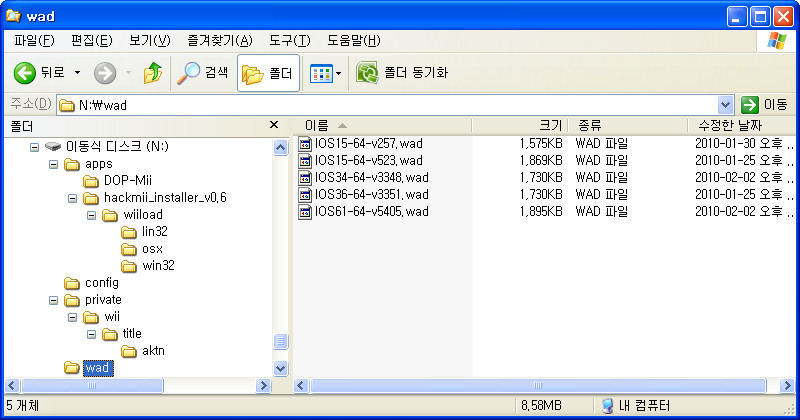Image resolution: width=800 pixels, height=420 pixels.
Task: Select the config folder icon
Action: pos(72,283)
